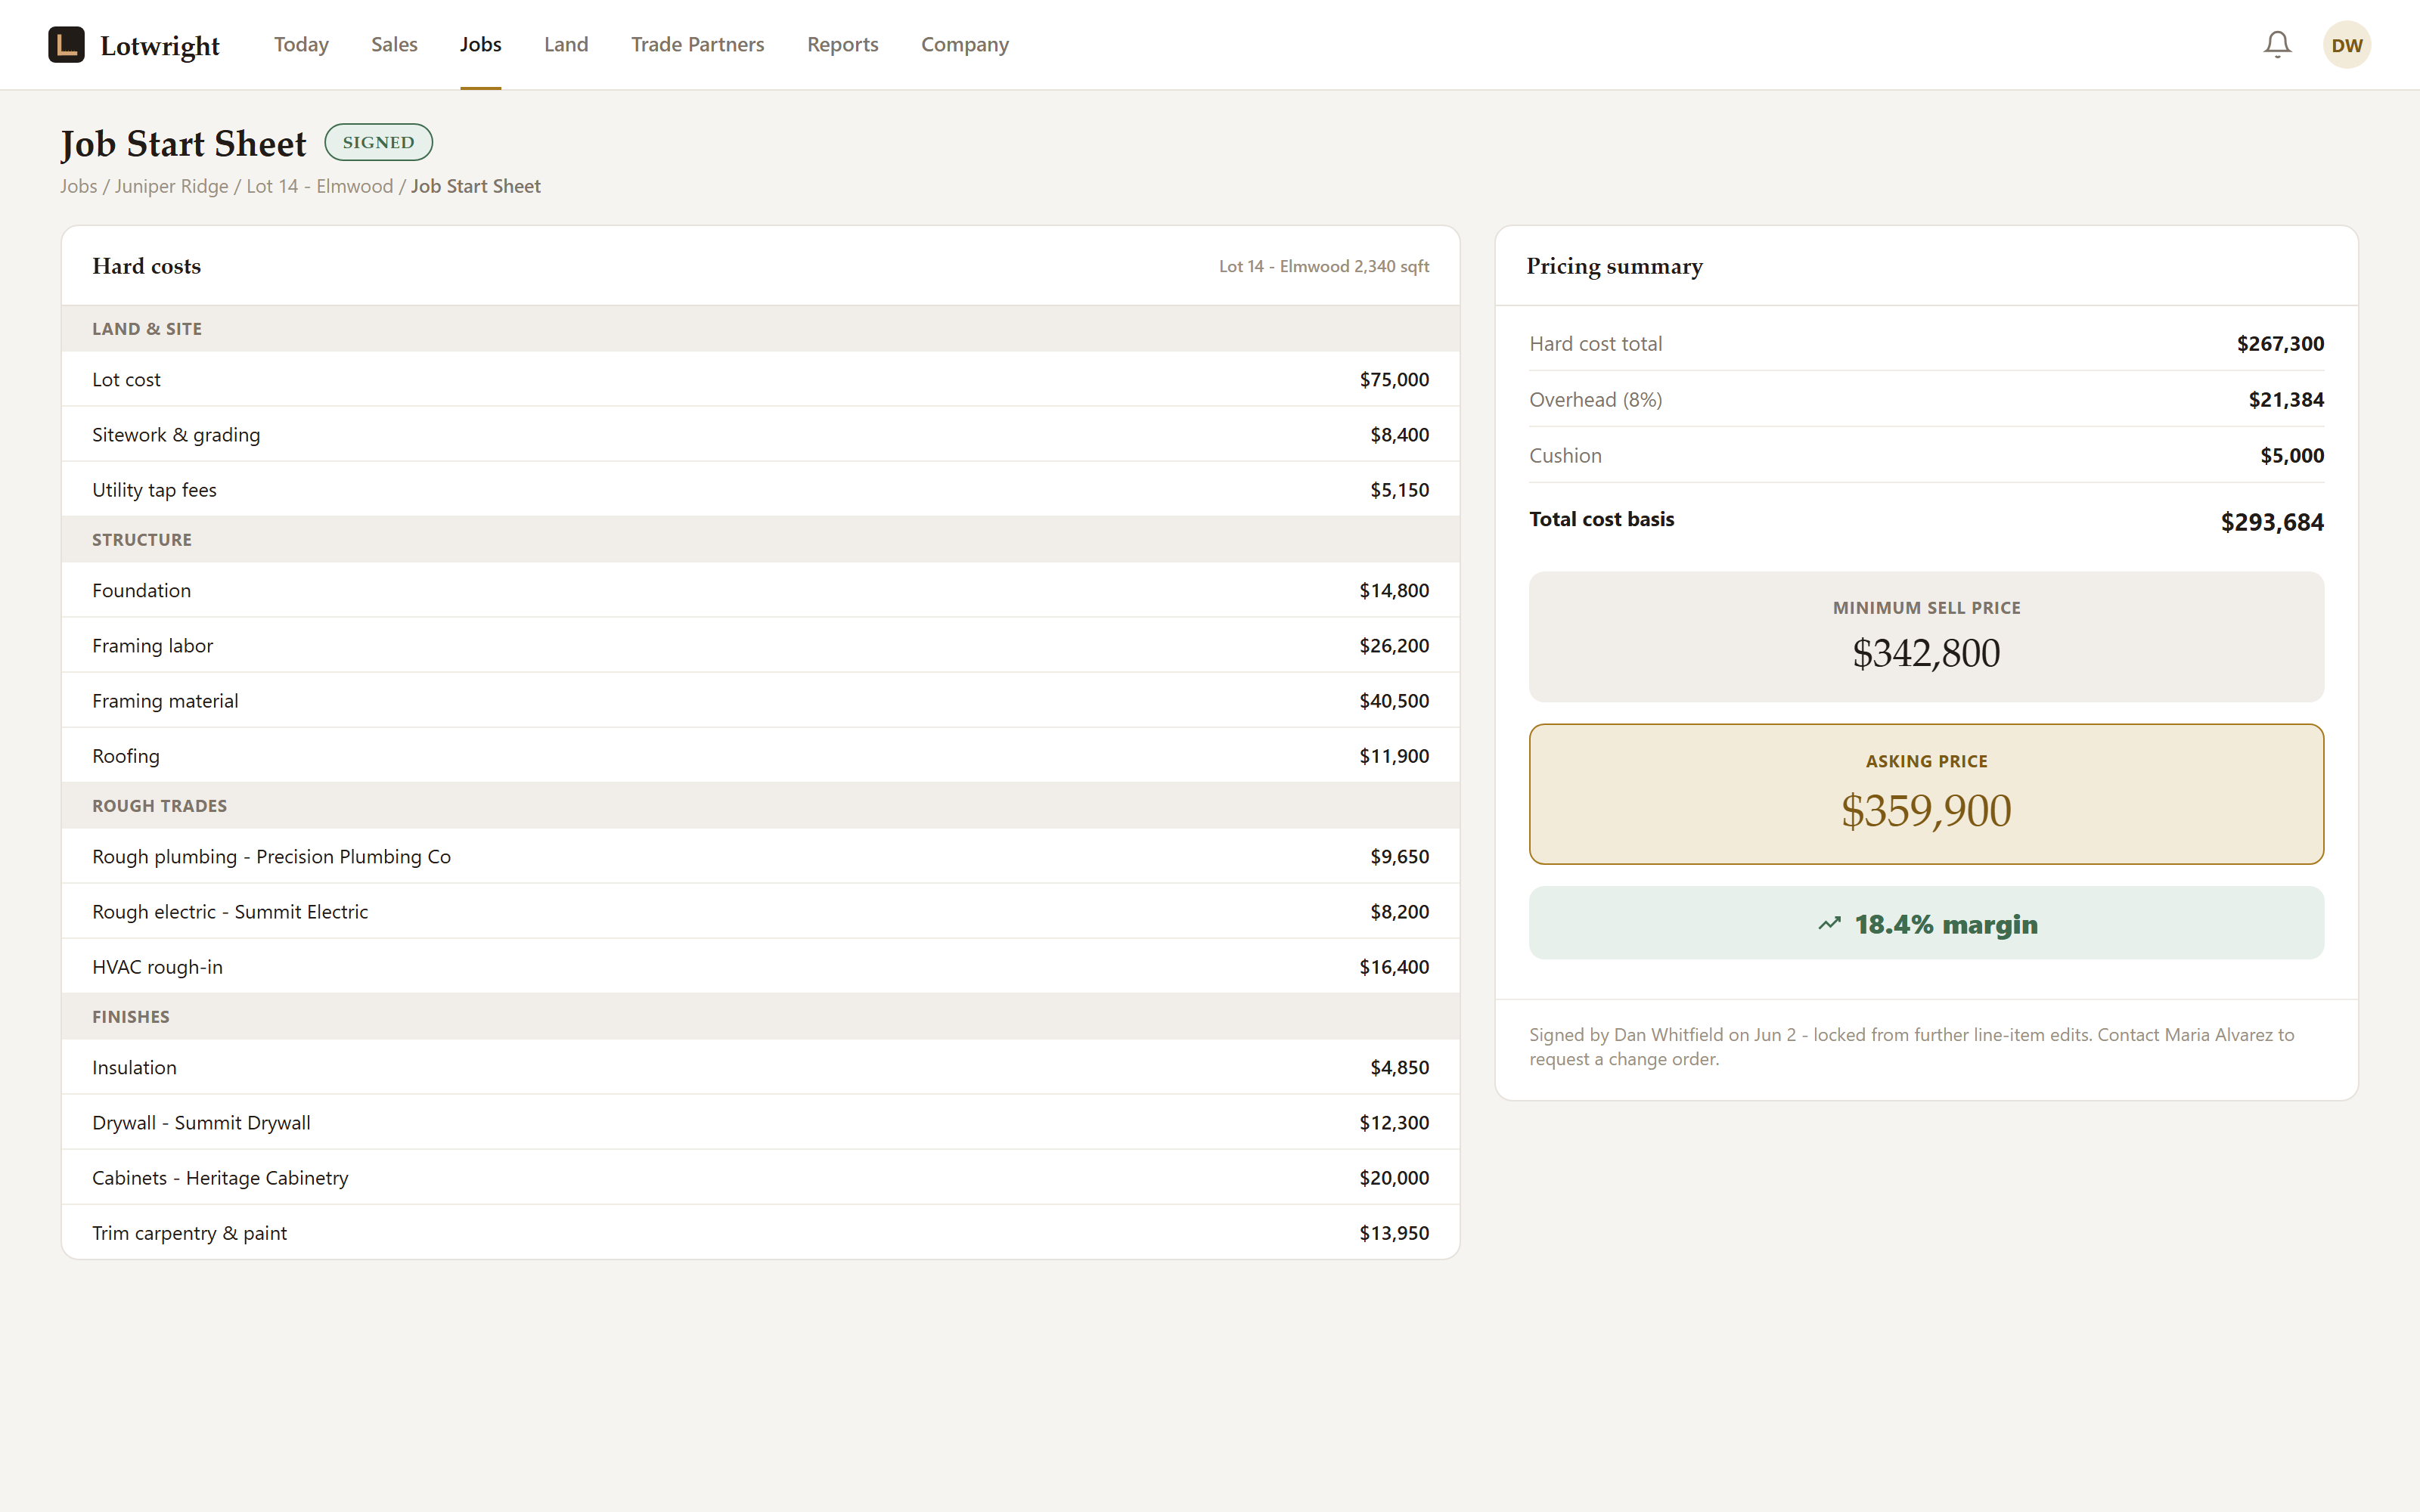
Task: Click the $75,000 lot cost amount
Action: (1394, 379)
